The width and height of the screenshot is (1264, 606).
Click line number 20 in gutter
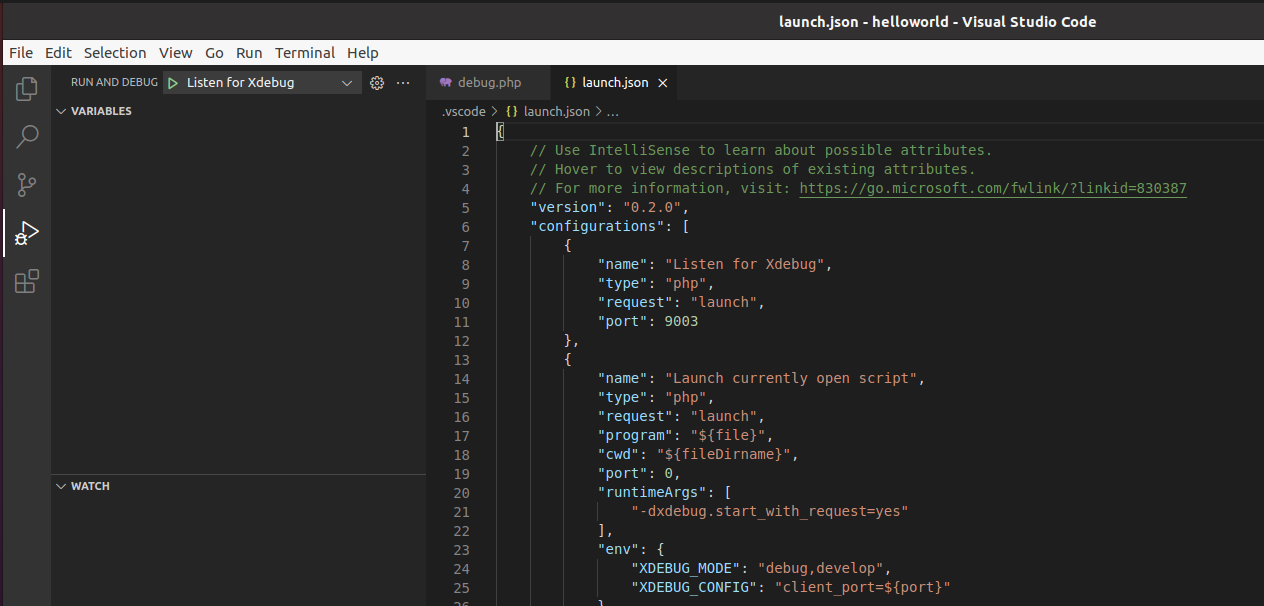click(x=461, y=492)
